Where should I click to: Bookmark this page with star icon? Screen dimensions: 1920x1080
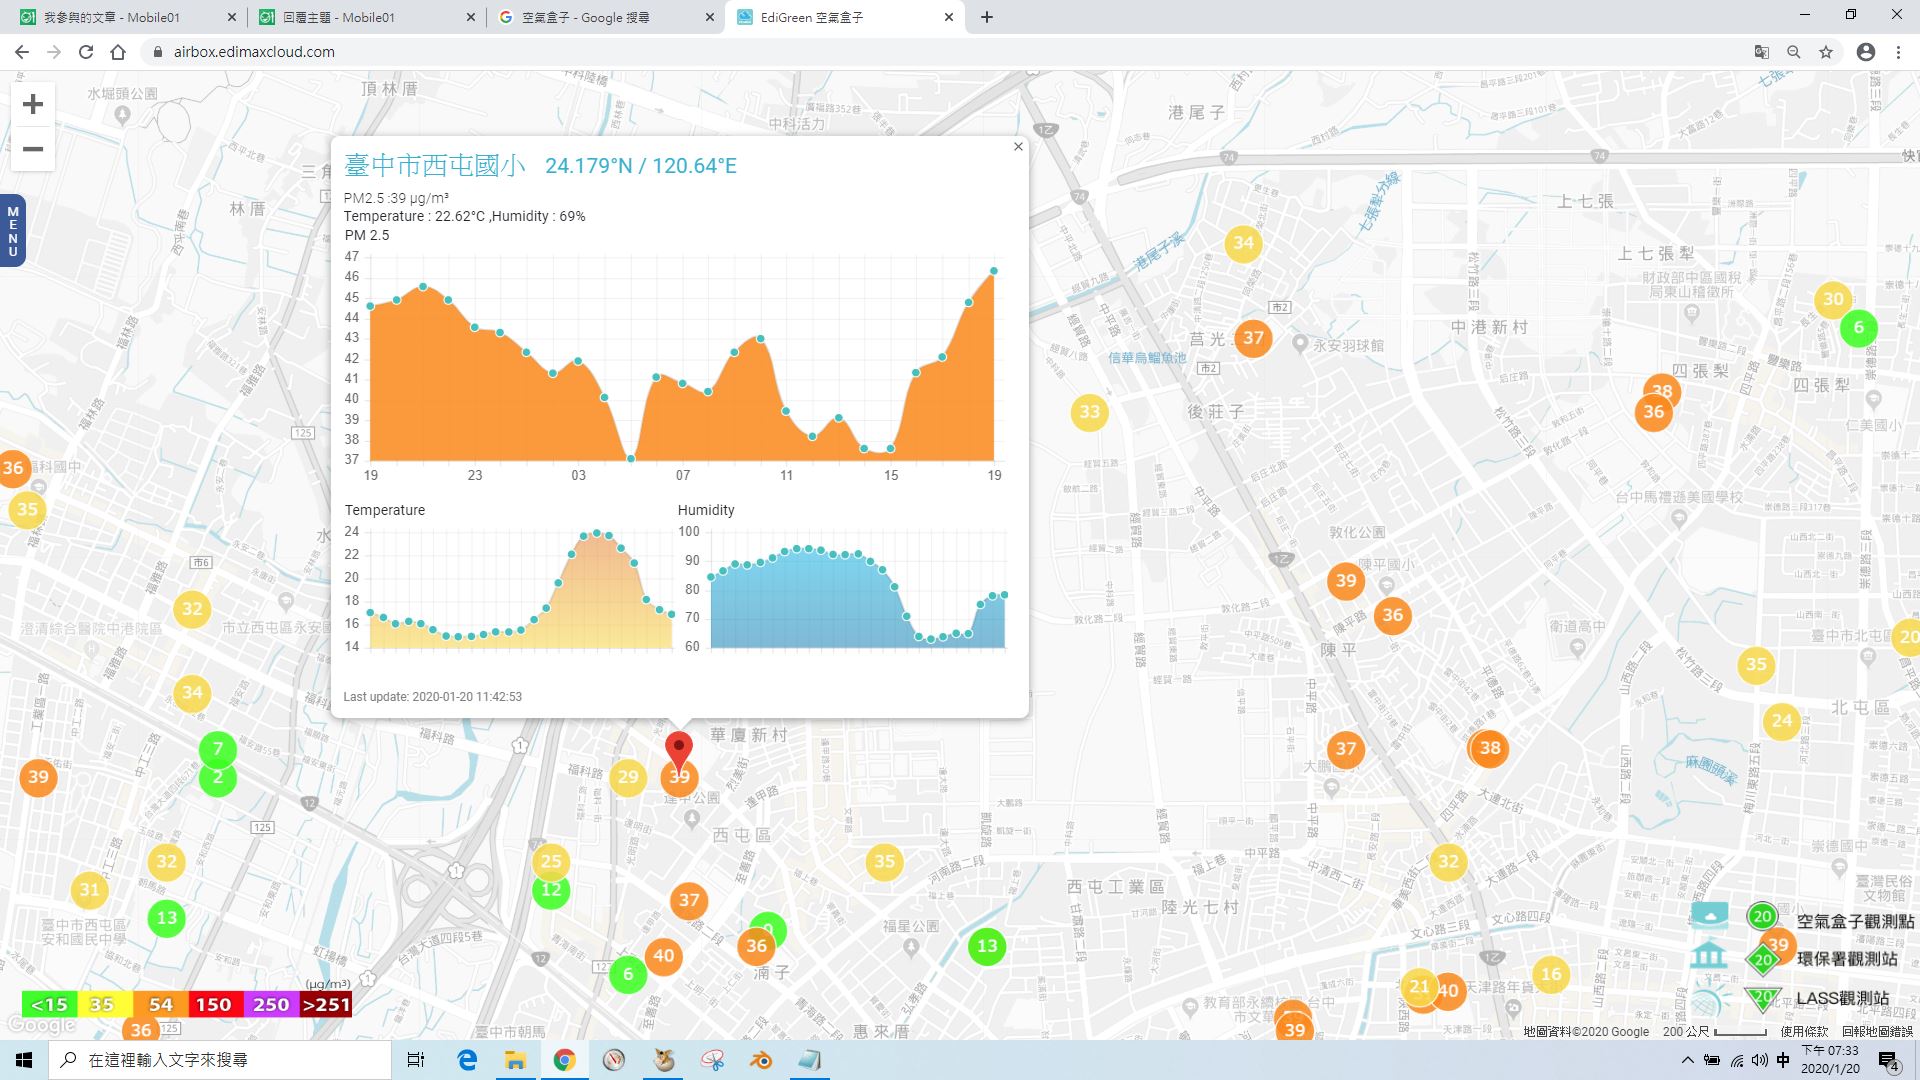coord(1826,52)
